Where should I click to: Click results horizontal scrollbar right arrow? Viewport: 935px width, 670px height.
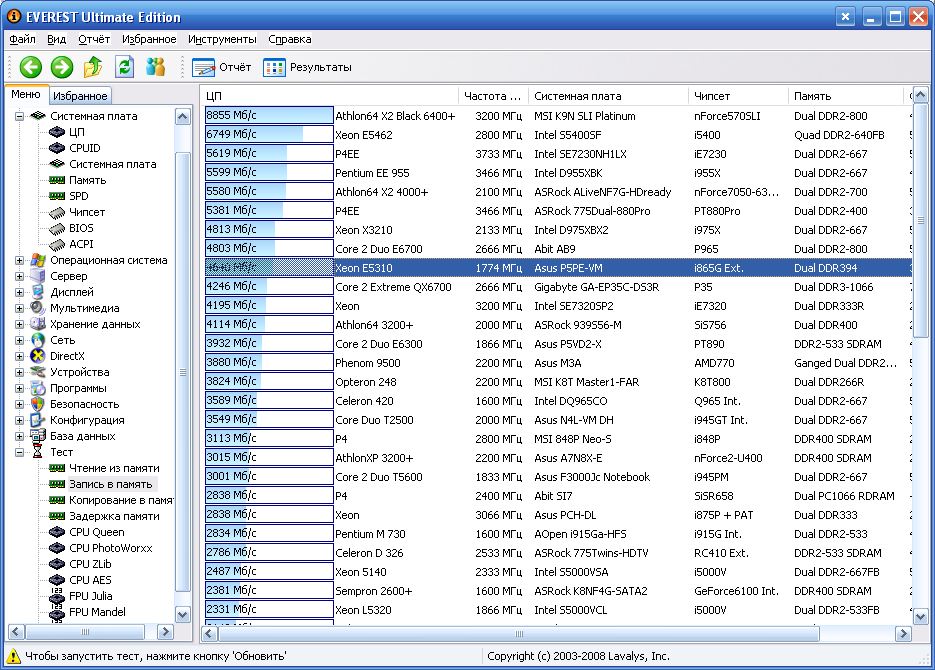tap(903, 634)
